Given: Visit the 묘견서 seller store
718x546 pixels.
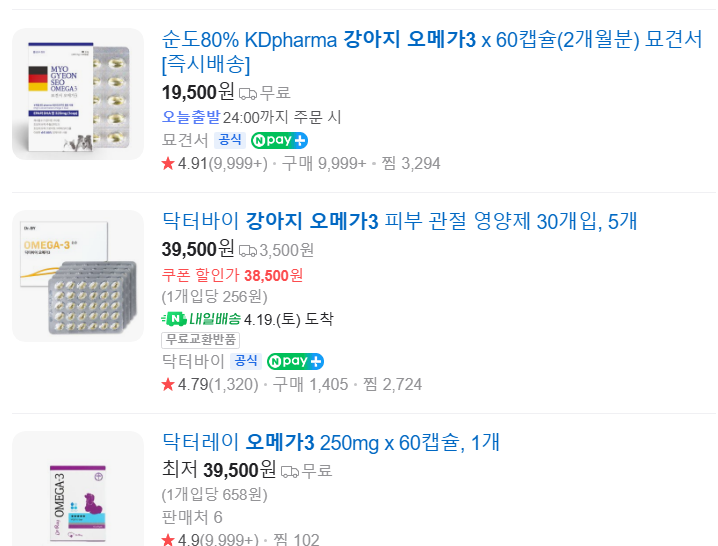Looking at the screenshot, I should click(x=184, y=140).
